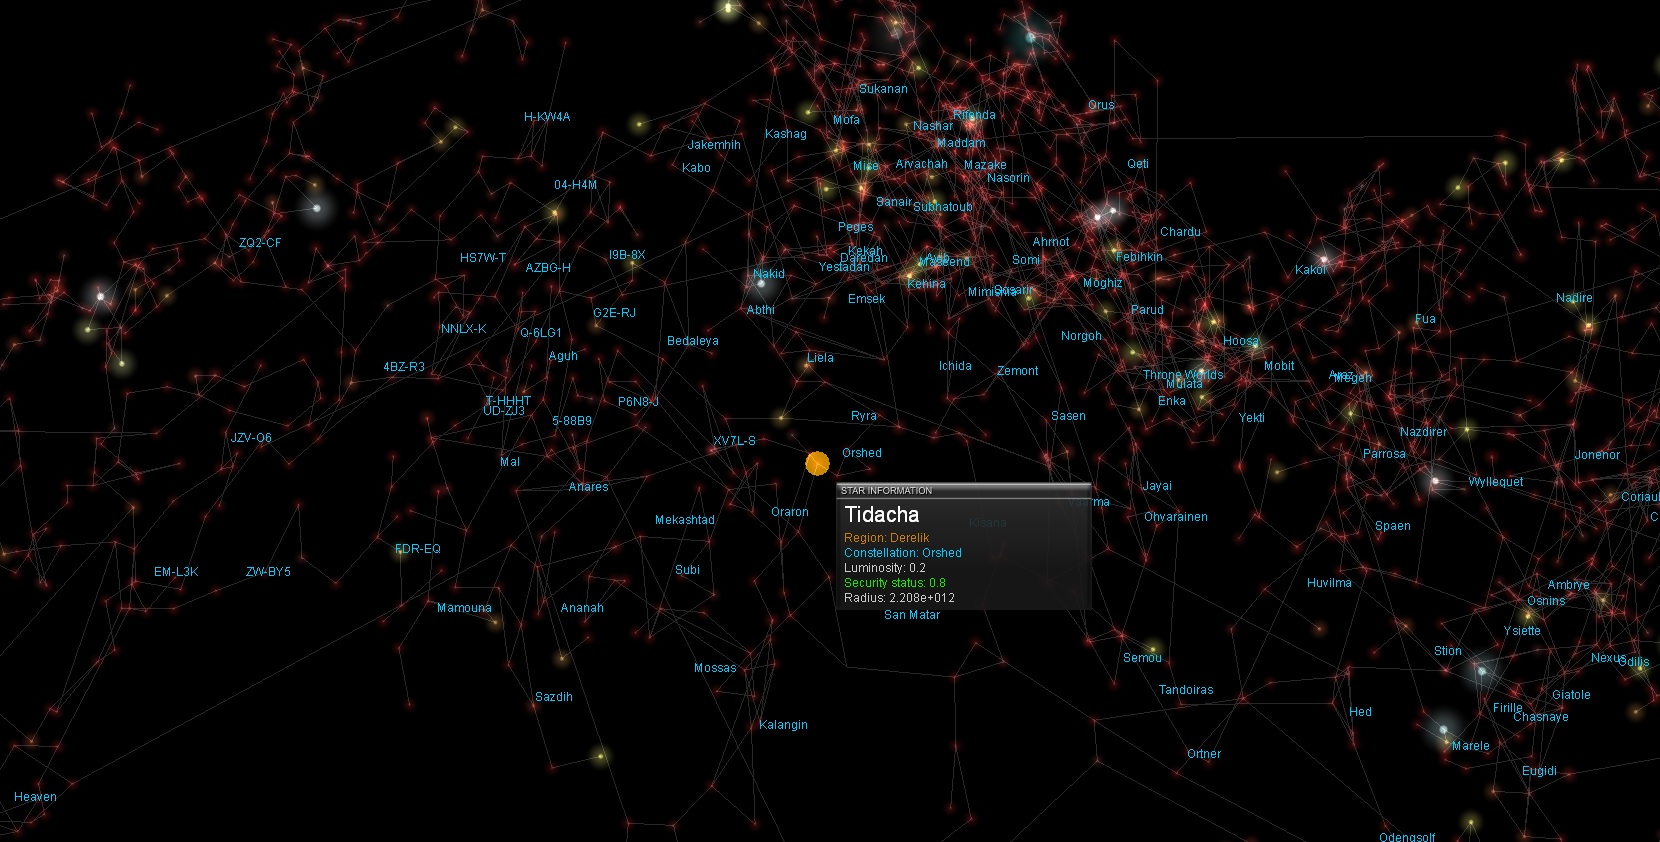The height and width of the screenshot is (842, 1660).
Task: Select the Emsek label
Action: (867, 299)
